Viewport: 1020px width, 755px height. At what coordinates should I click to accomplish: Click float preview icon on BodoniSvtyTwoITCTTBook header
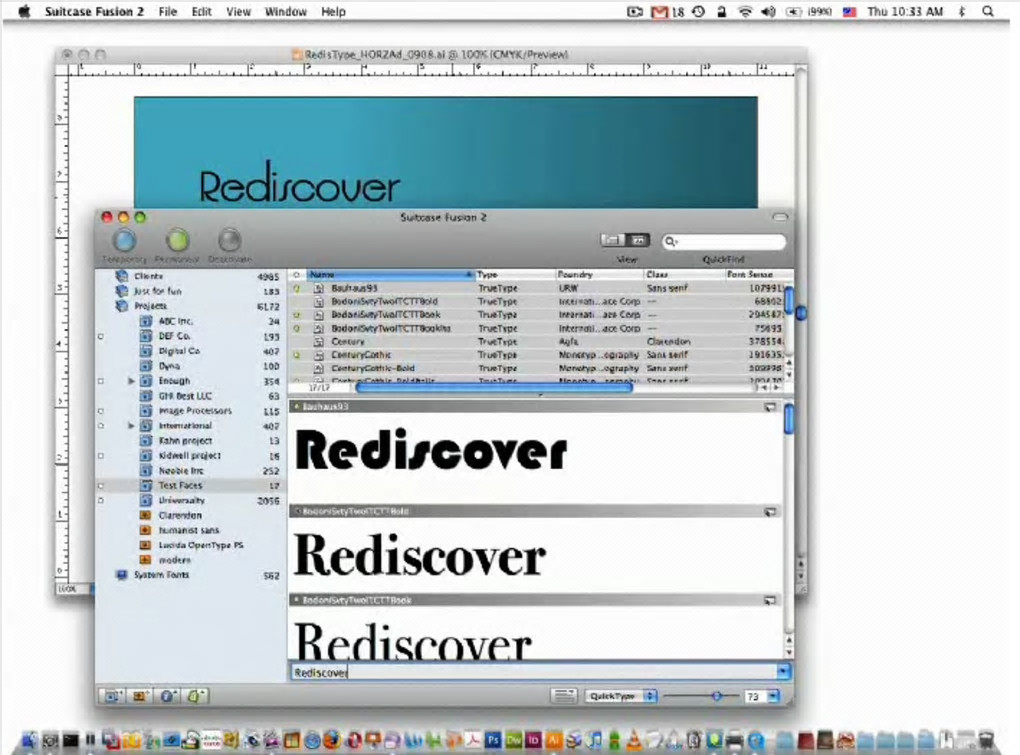pyautogui.click(x=770, y=600)
